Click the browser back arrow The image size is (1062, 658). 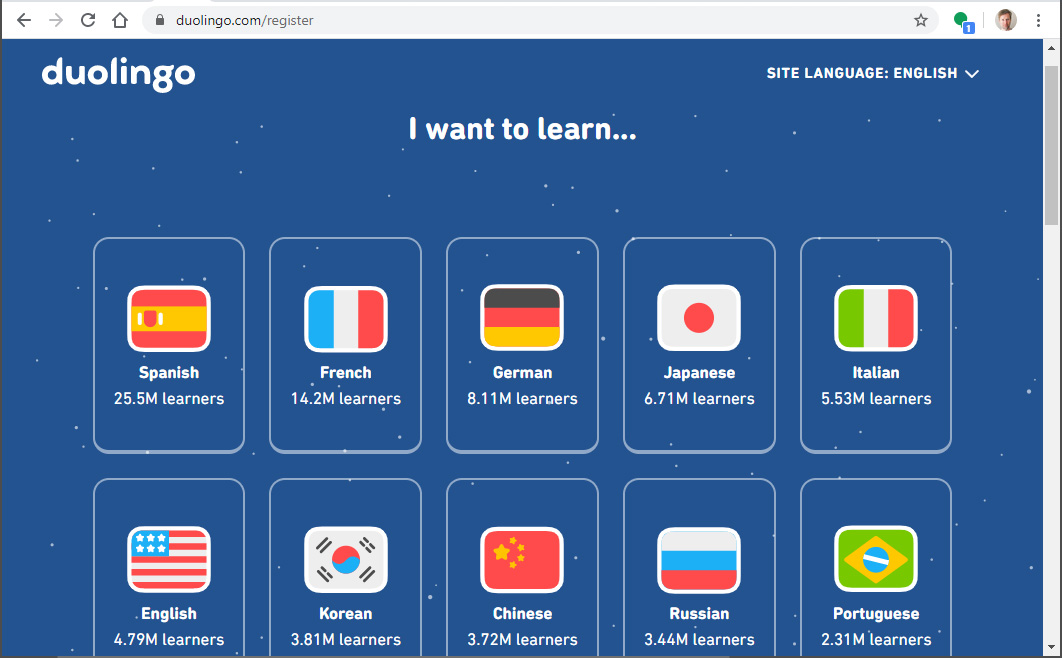[24, 20]
